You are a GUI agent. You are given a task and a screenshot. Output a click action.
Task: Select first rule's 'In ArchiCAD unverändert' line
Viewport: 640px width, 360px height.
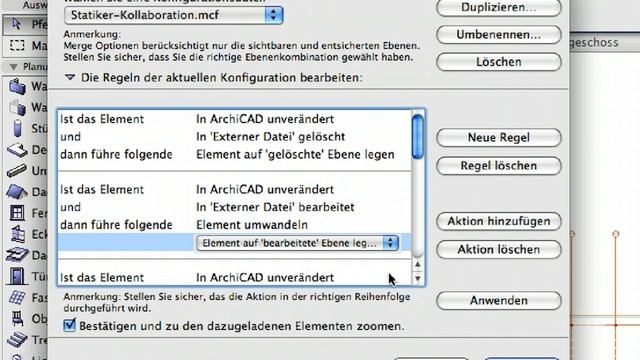click(x=265, y=119)
